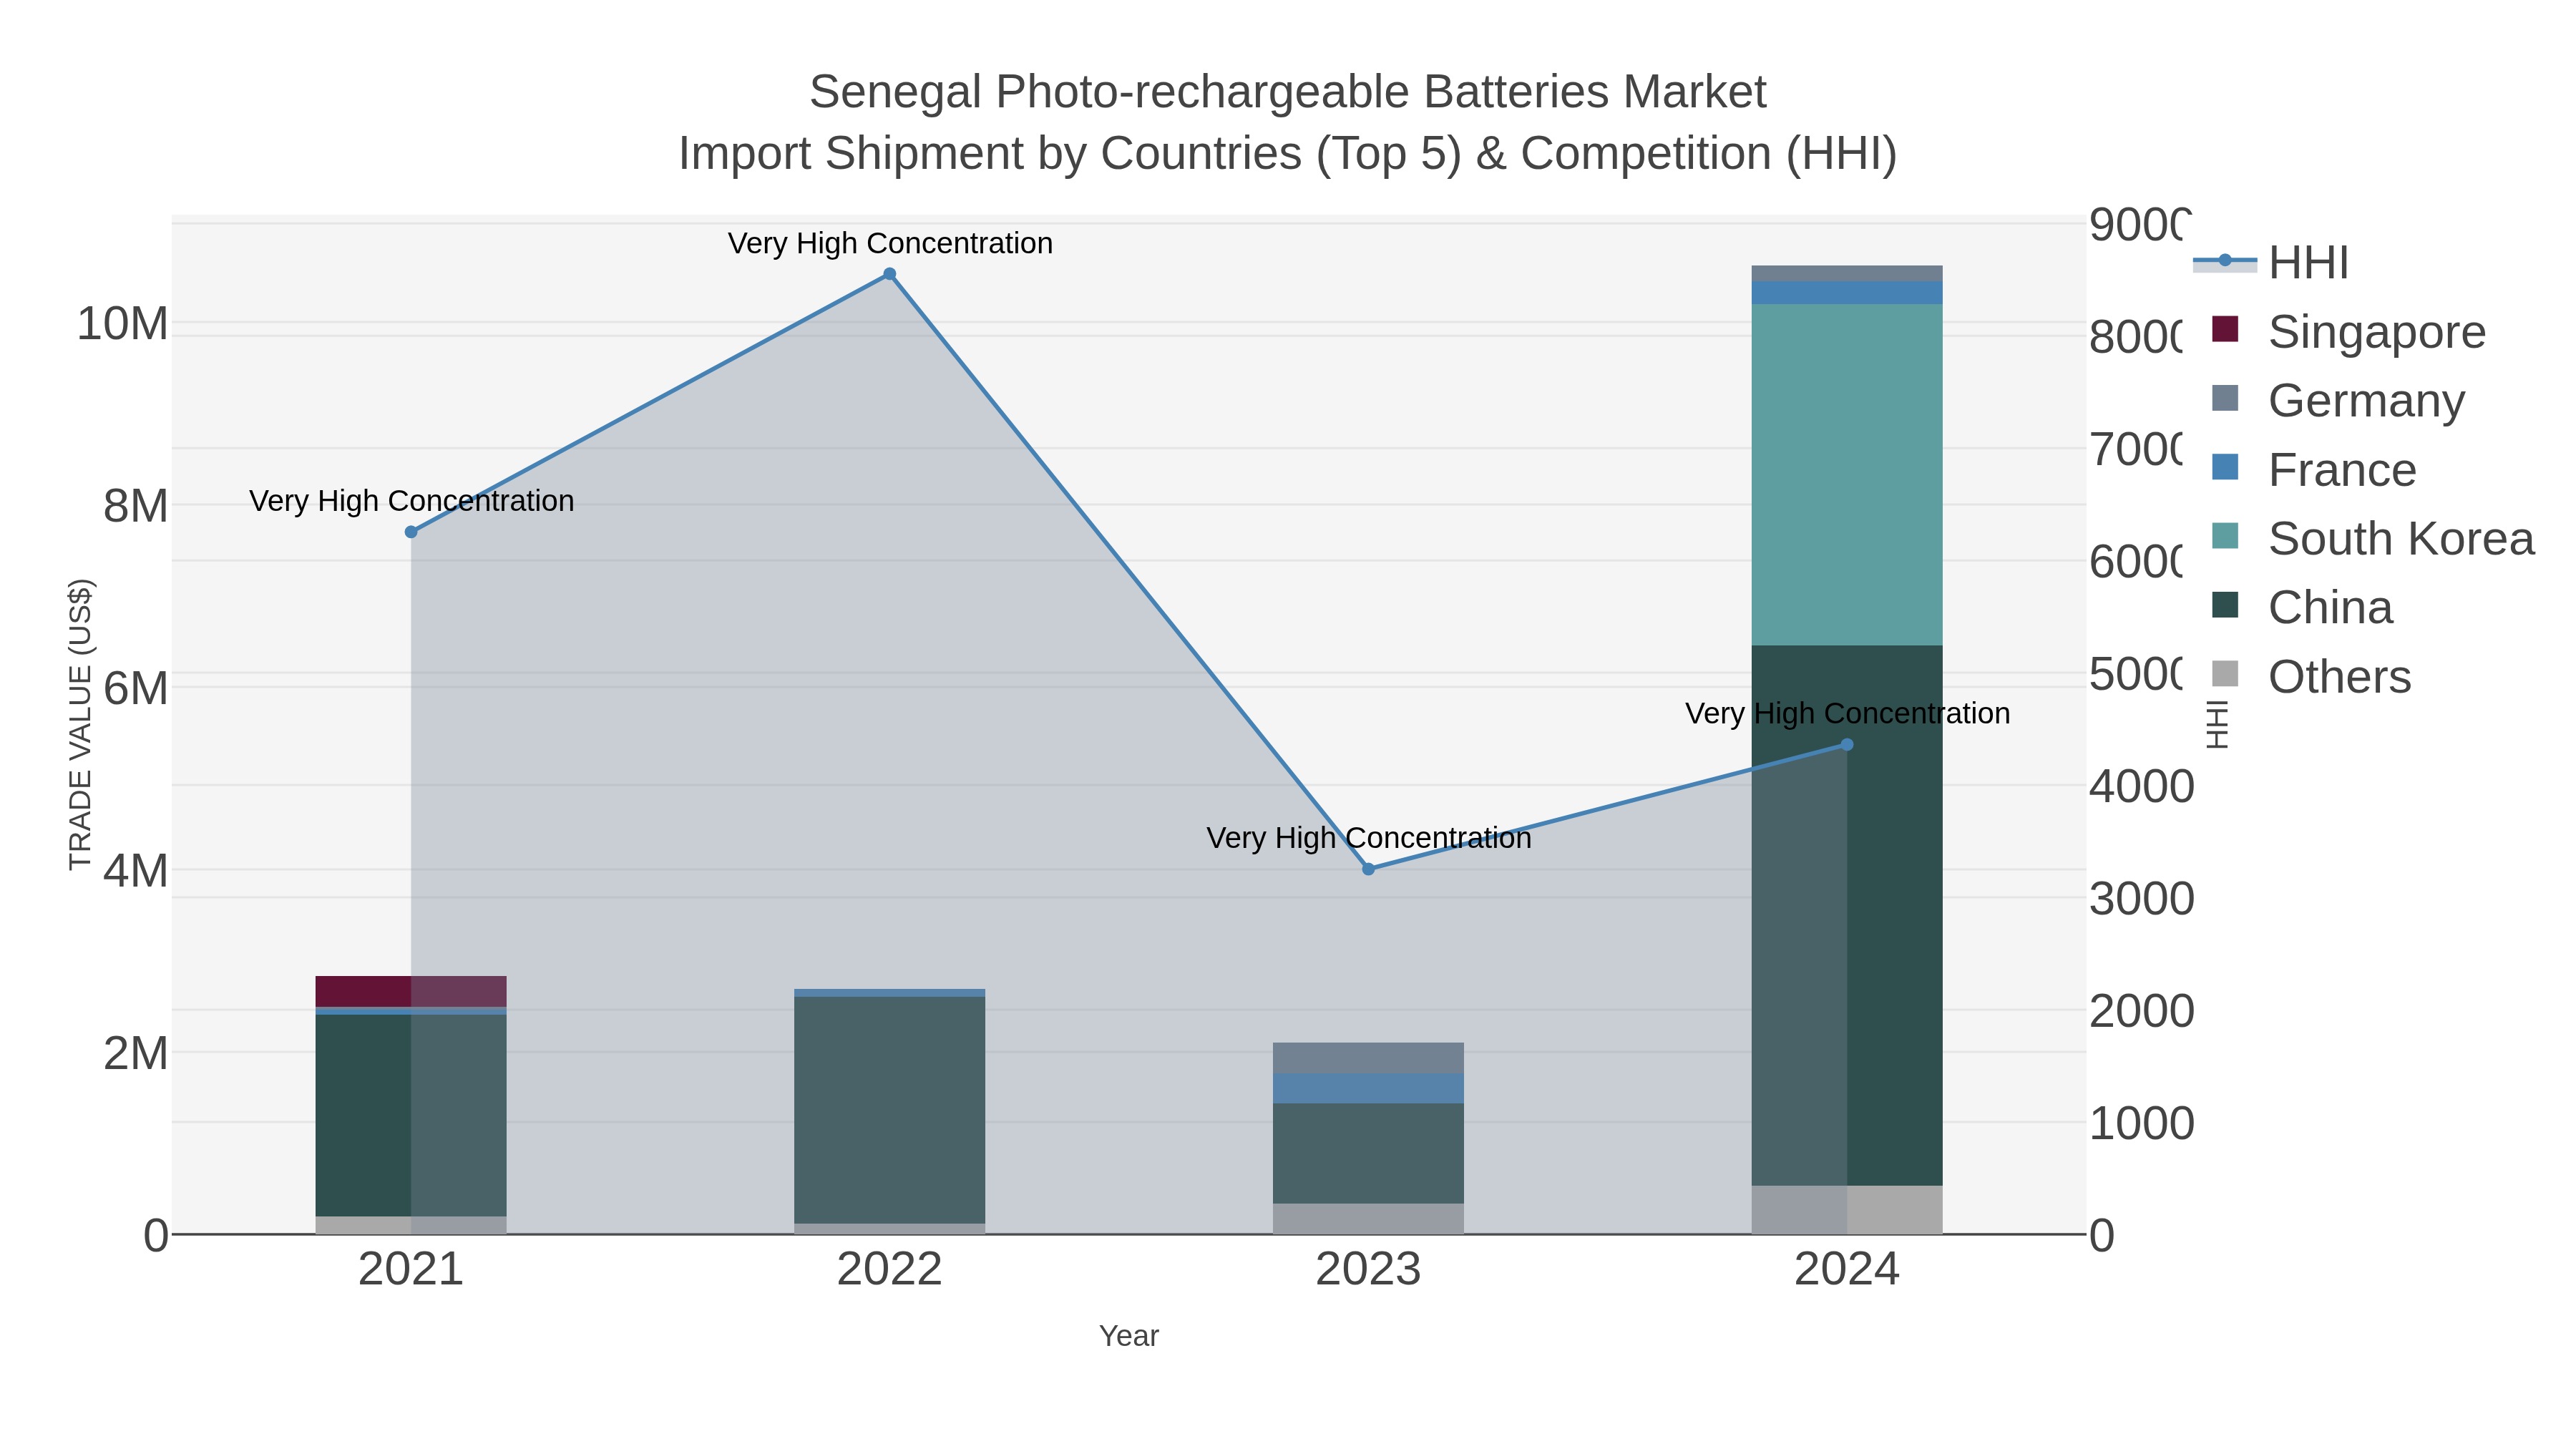Click the 4M y-axis tick label
This screenshot has width=2576, height=1449.
[135, 870]
